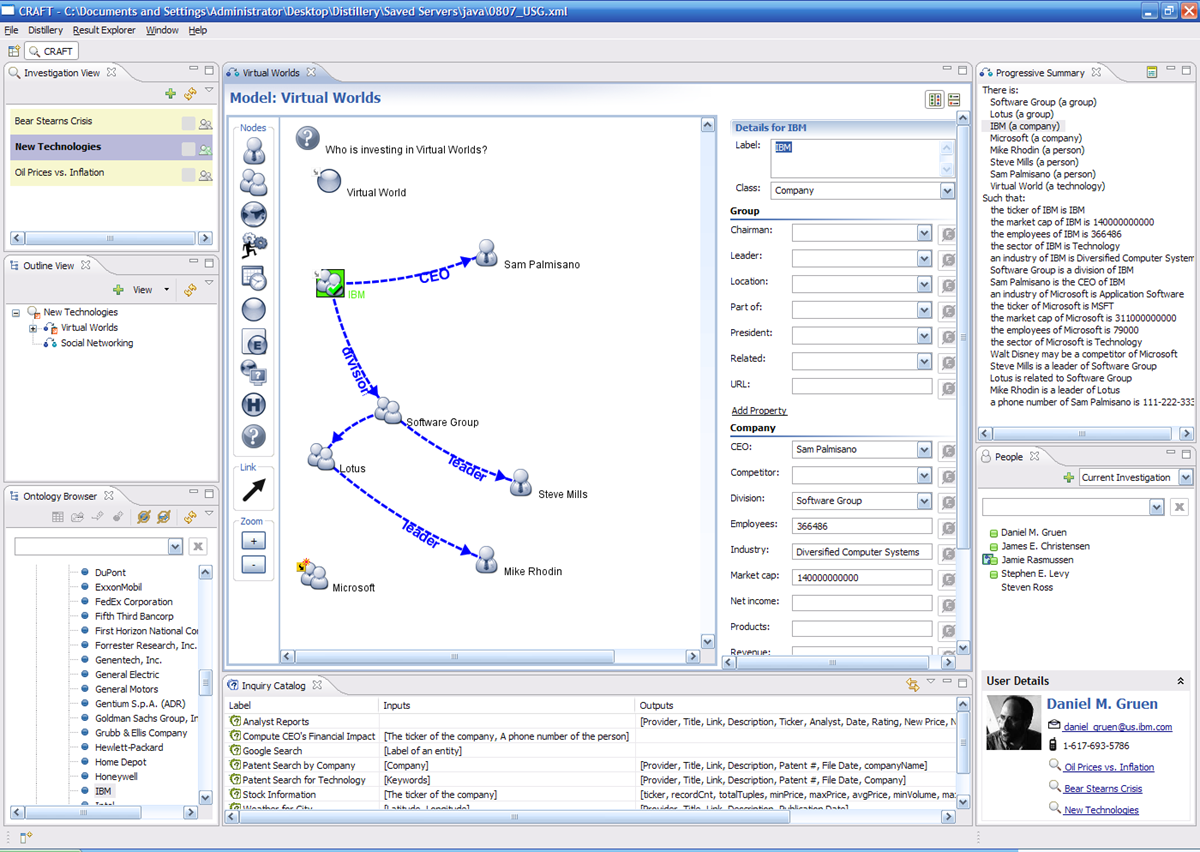Screen dimensions: 1200x852
Task: Click the action button next to CEO field
Action: [x=947, y=450]
